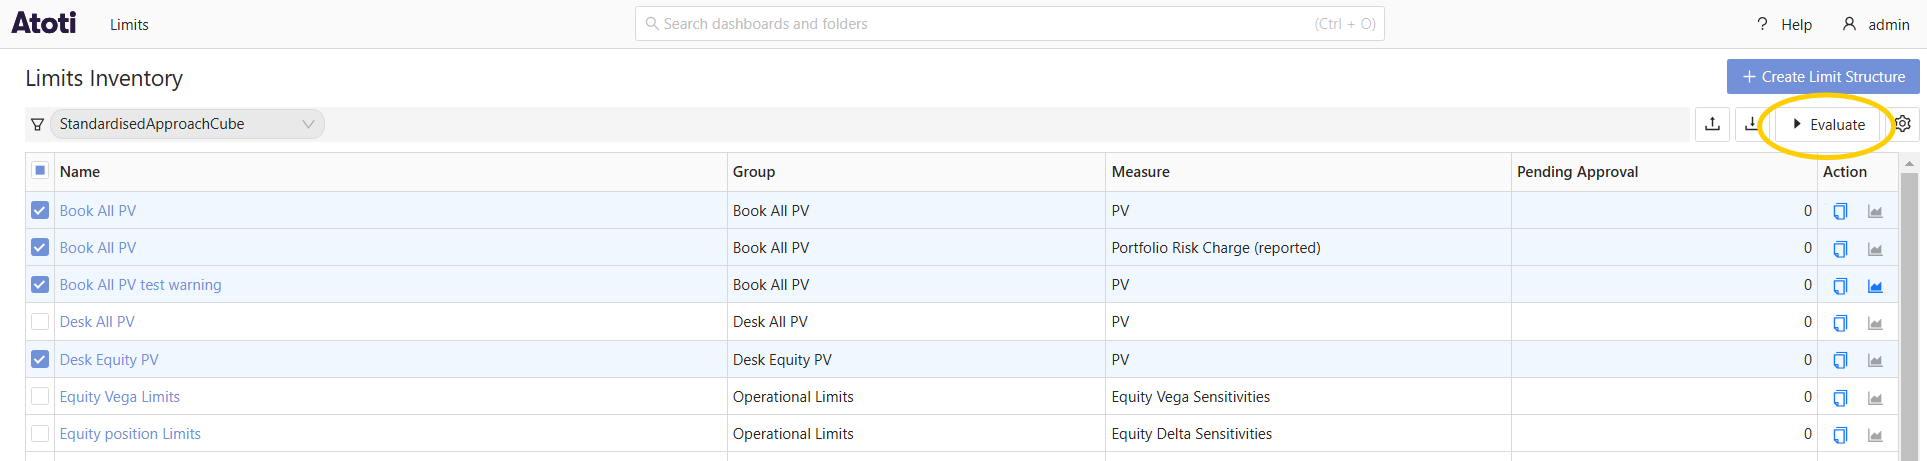Open the settings gear beside Evaluate
The width and height of the screenshot is (1927, 461).
coord(1903,124)
